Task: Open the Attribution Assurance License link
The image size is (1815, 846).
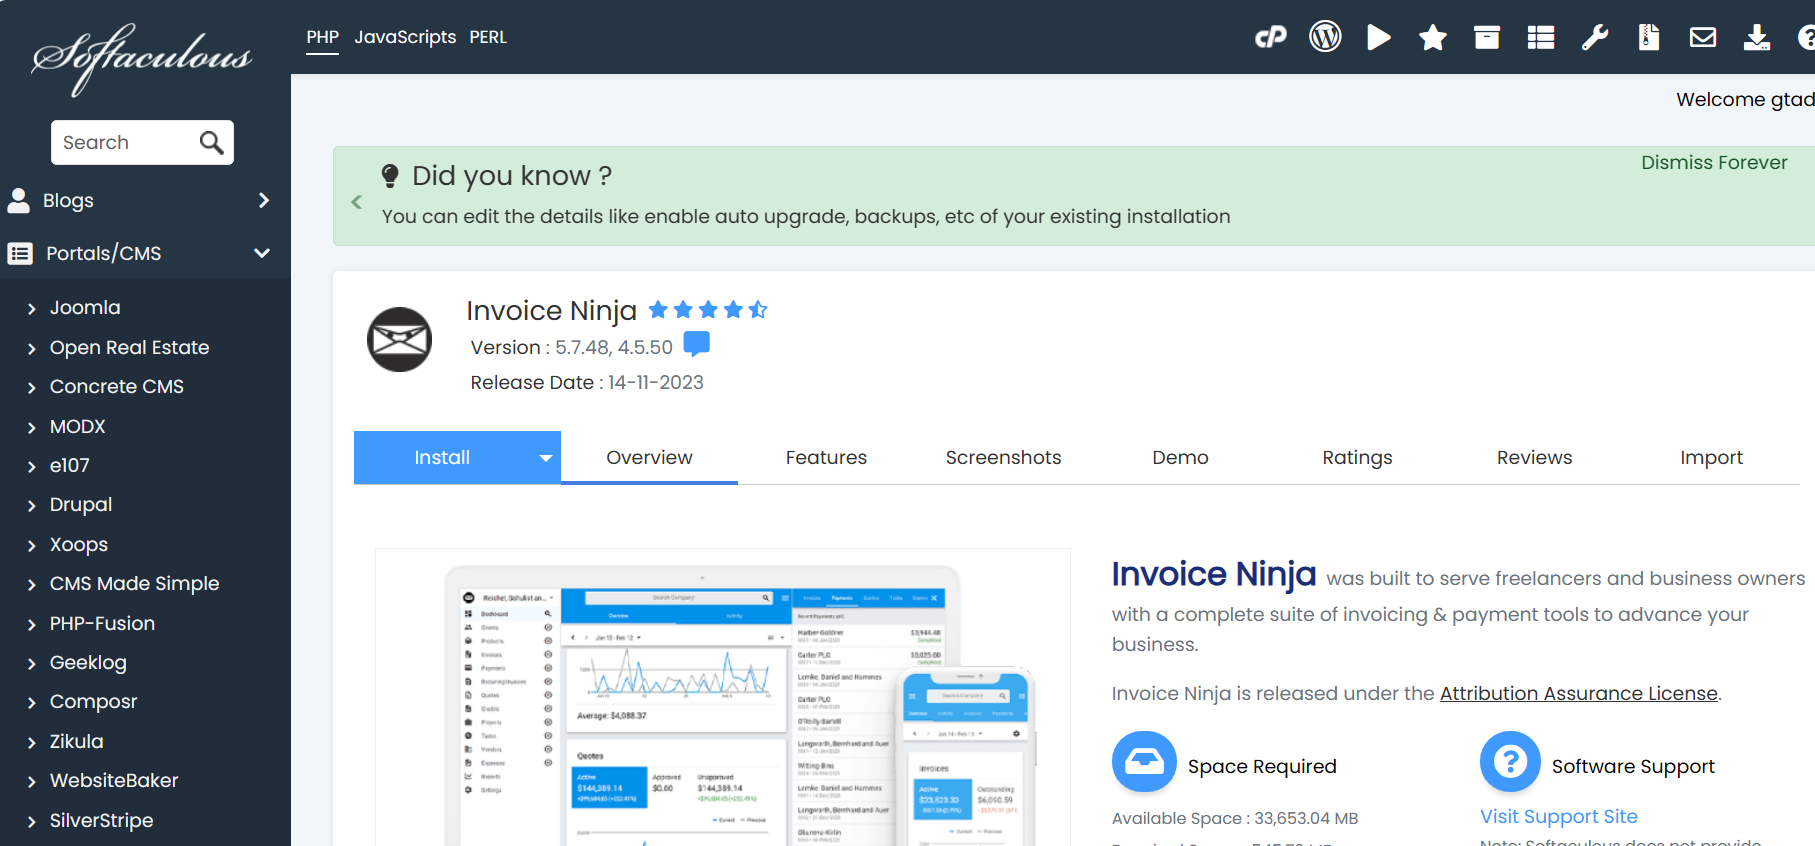Action: (1578, 693)
